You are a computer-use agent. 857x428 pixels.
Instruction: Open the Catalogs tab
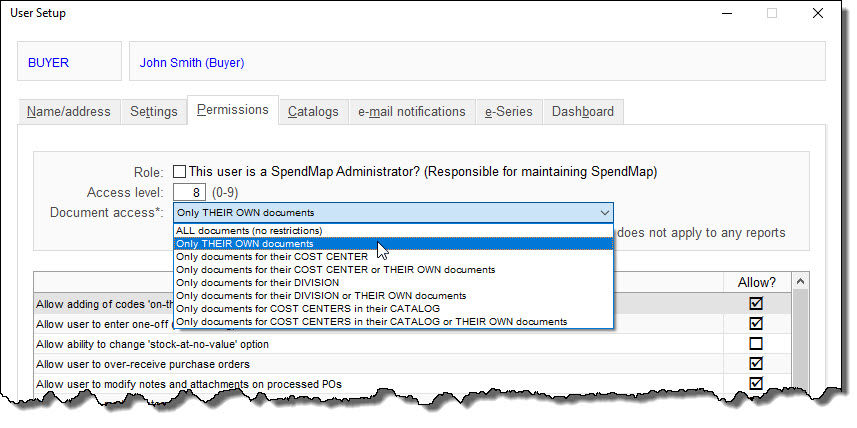[x=313, y=112]
